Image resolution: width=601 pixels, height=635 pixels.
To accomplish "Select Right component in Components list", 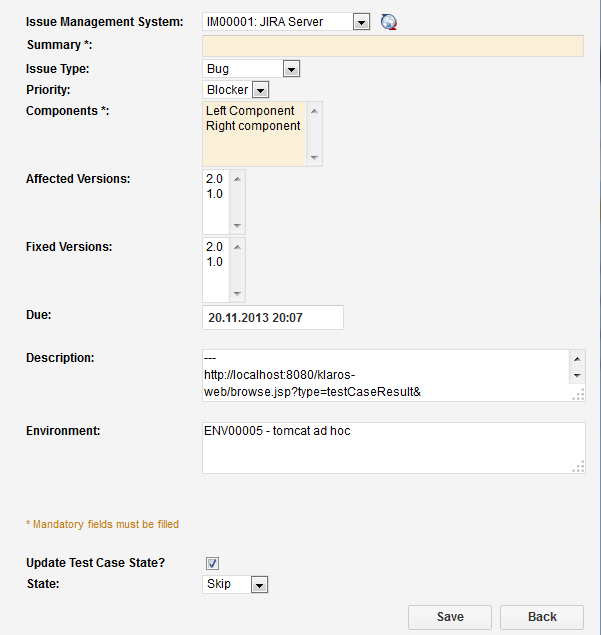I will [x=253, y=126].
